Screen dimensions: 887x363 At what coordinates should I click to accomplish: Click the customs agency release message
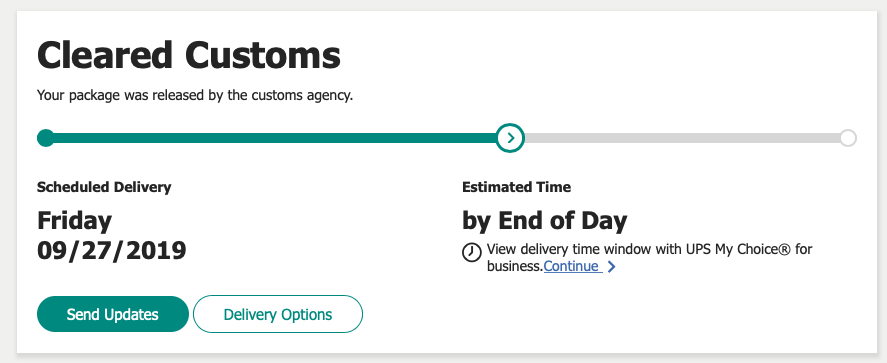coord(195,96)
